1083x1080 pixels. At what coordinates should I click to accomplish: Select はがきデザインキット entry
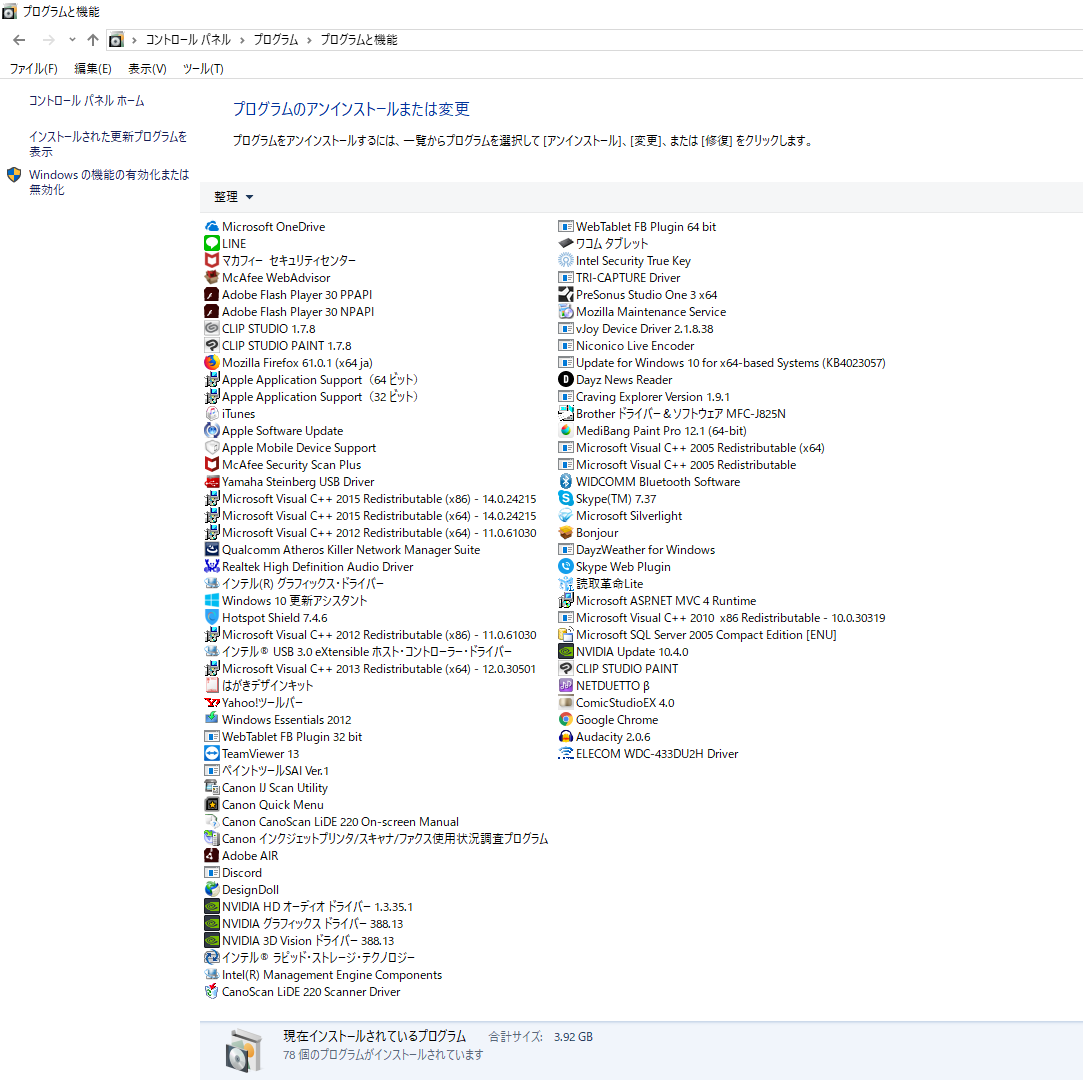pos(259,686)
